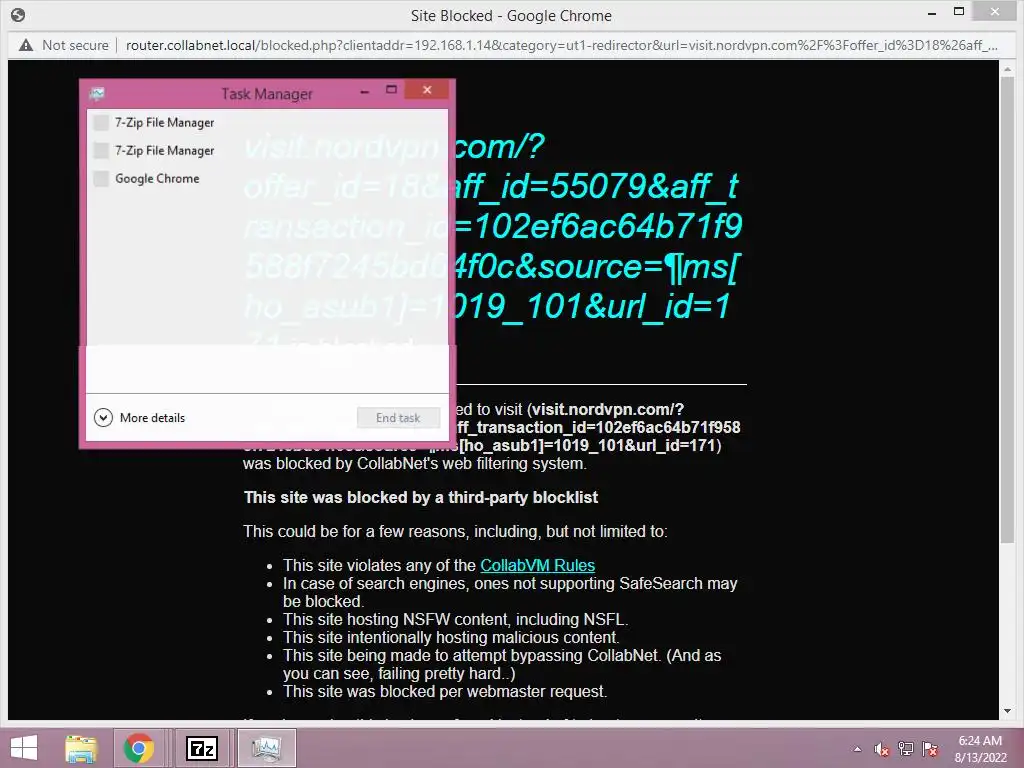Click scrollbar up arrow in Chrome
This screenshot has width=1024, height=768.
tap(1007, 69)
